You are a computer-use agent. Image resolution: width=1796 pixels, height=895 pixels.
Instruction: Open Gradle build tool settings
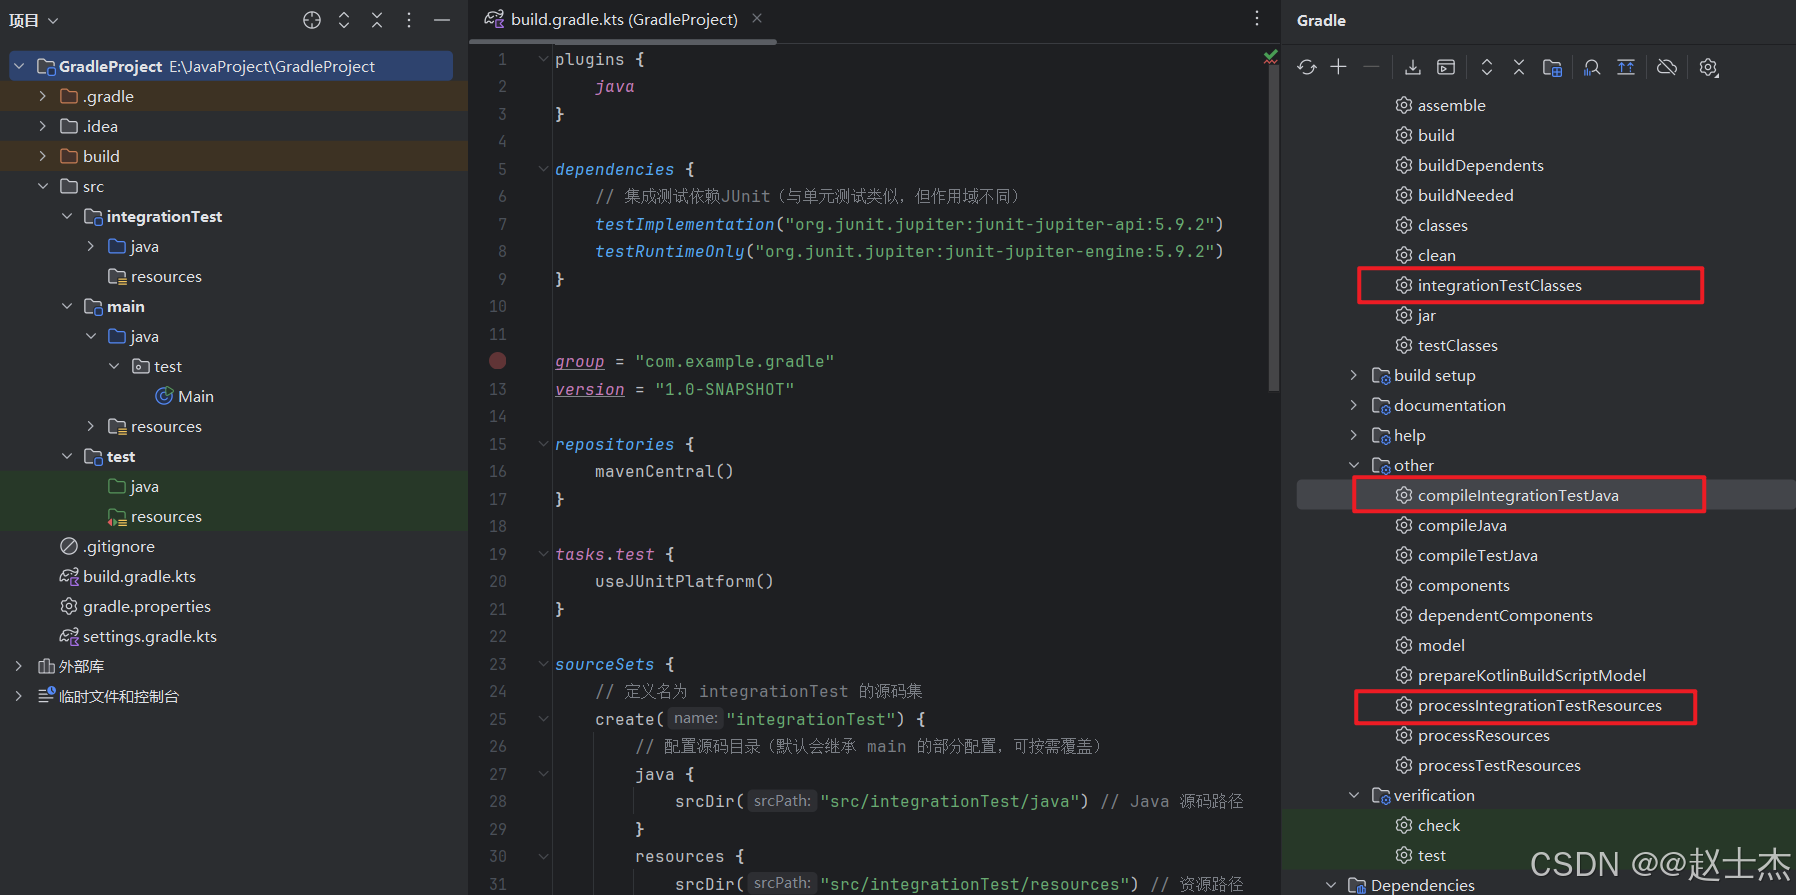tap(1709, 67)
